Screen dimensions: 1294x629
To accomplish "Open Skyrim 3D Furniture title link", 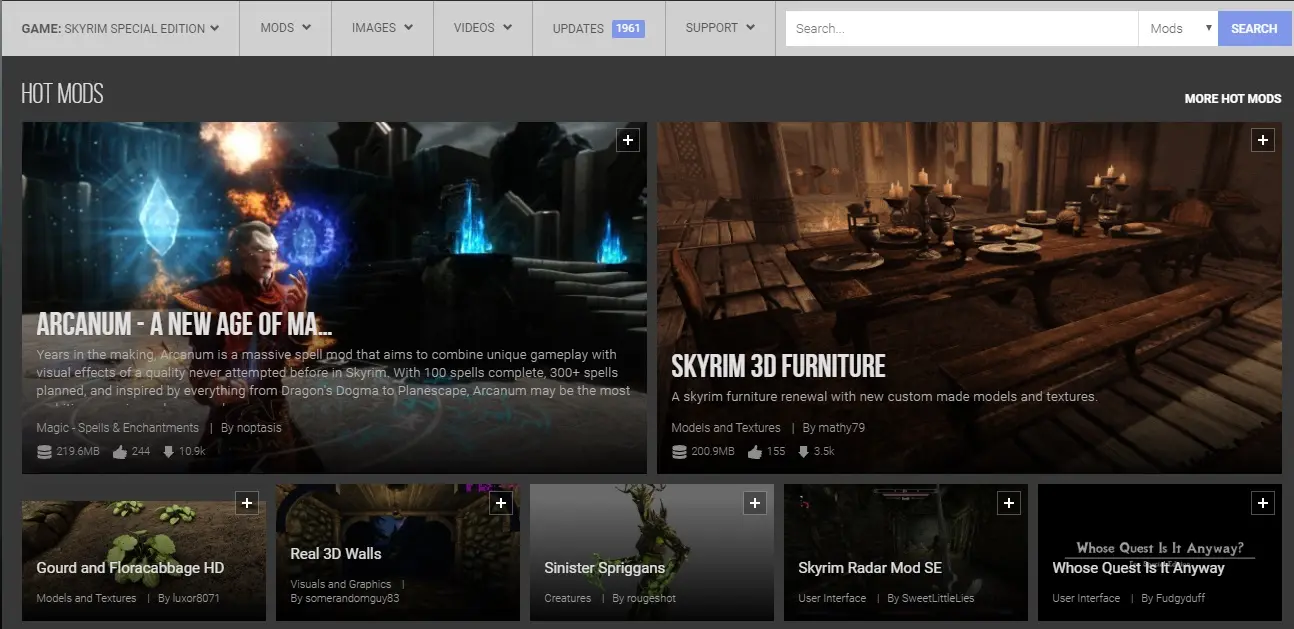I will click(778, 366).
